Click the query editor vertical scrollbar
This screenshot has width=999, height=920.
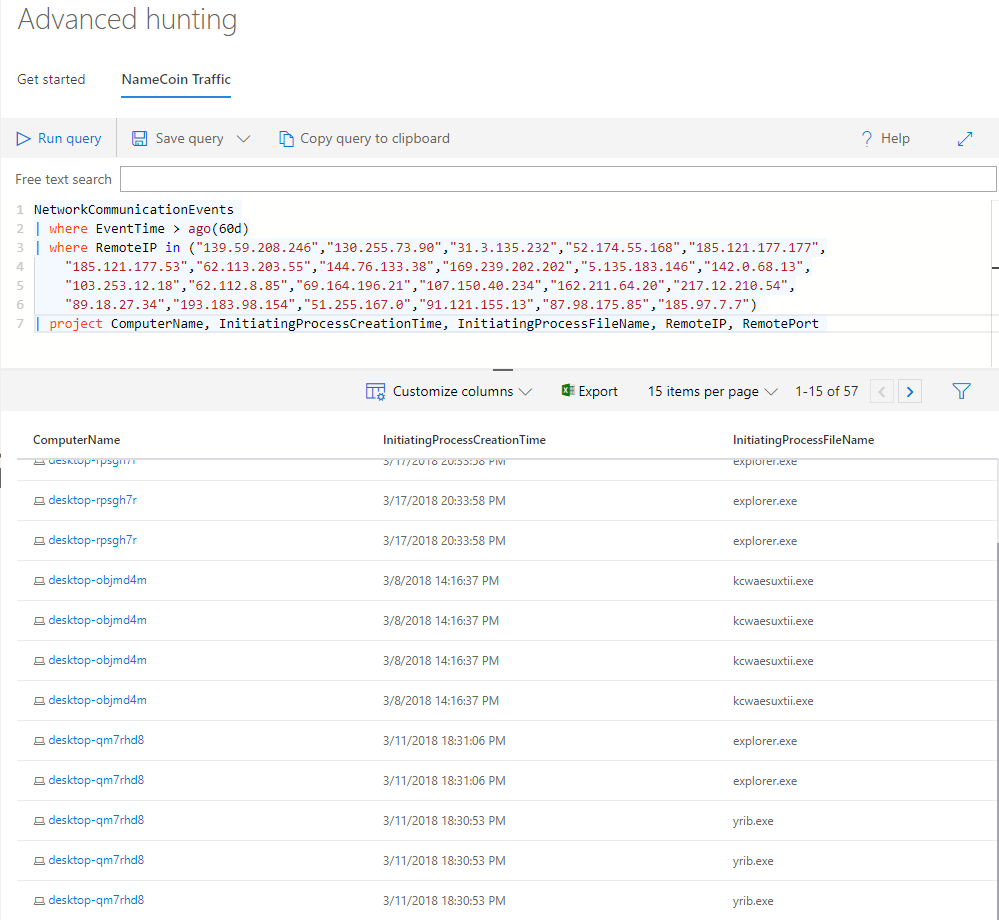point(995,283)
